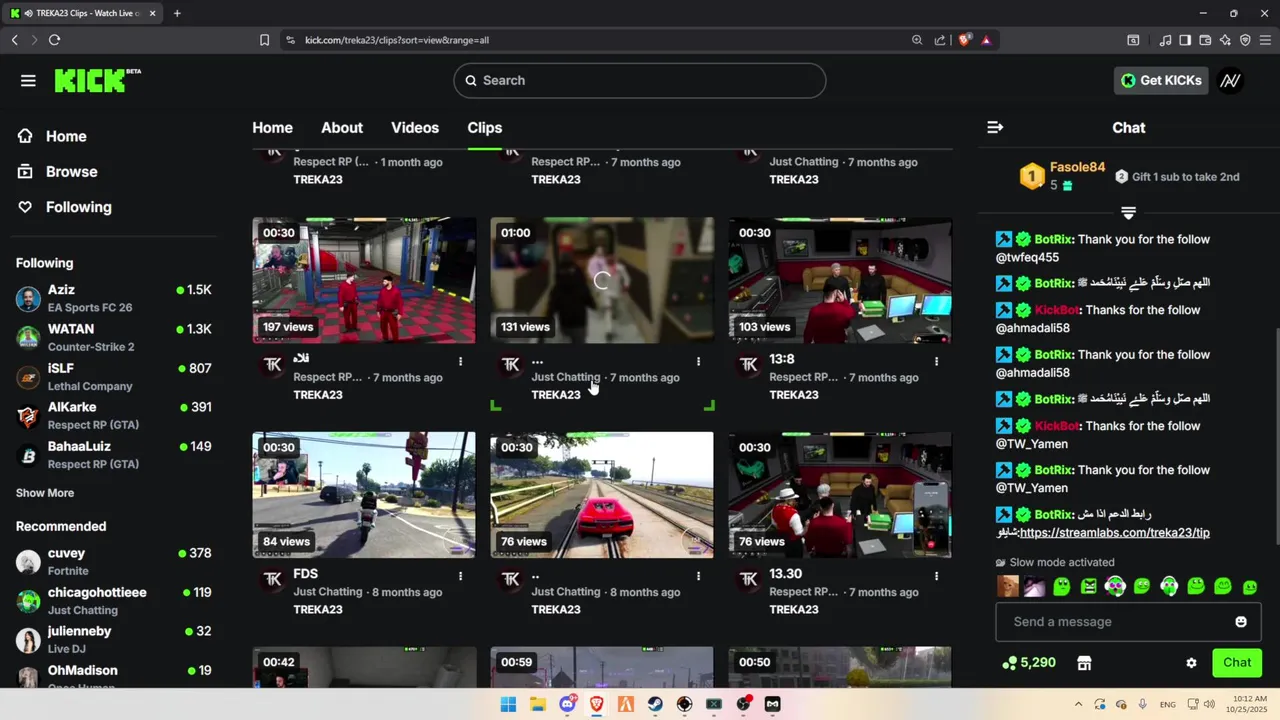Screen dimensions: 1280x720
Task: Open recommended channel julienneby
Action: [113, 639]
